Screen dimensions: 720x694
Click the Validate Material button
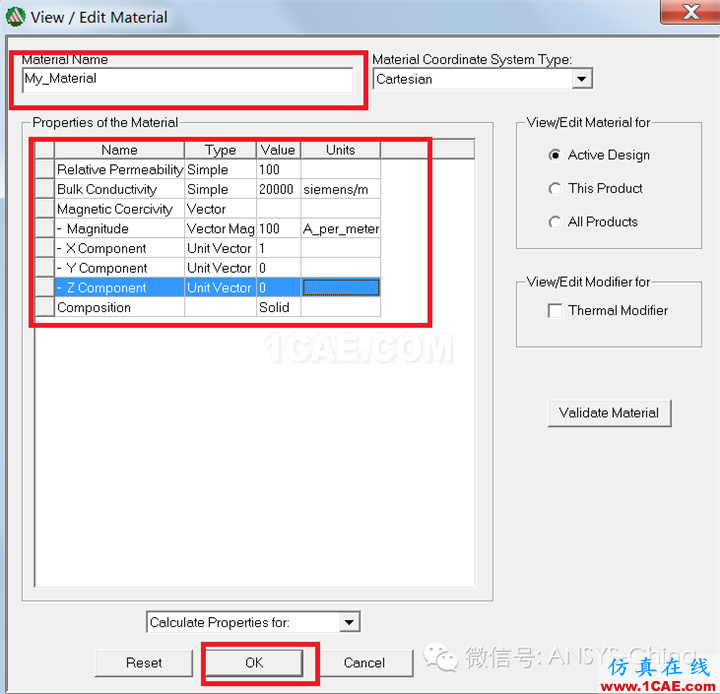pyautogui.click(x=608, y=412)
